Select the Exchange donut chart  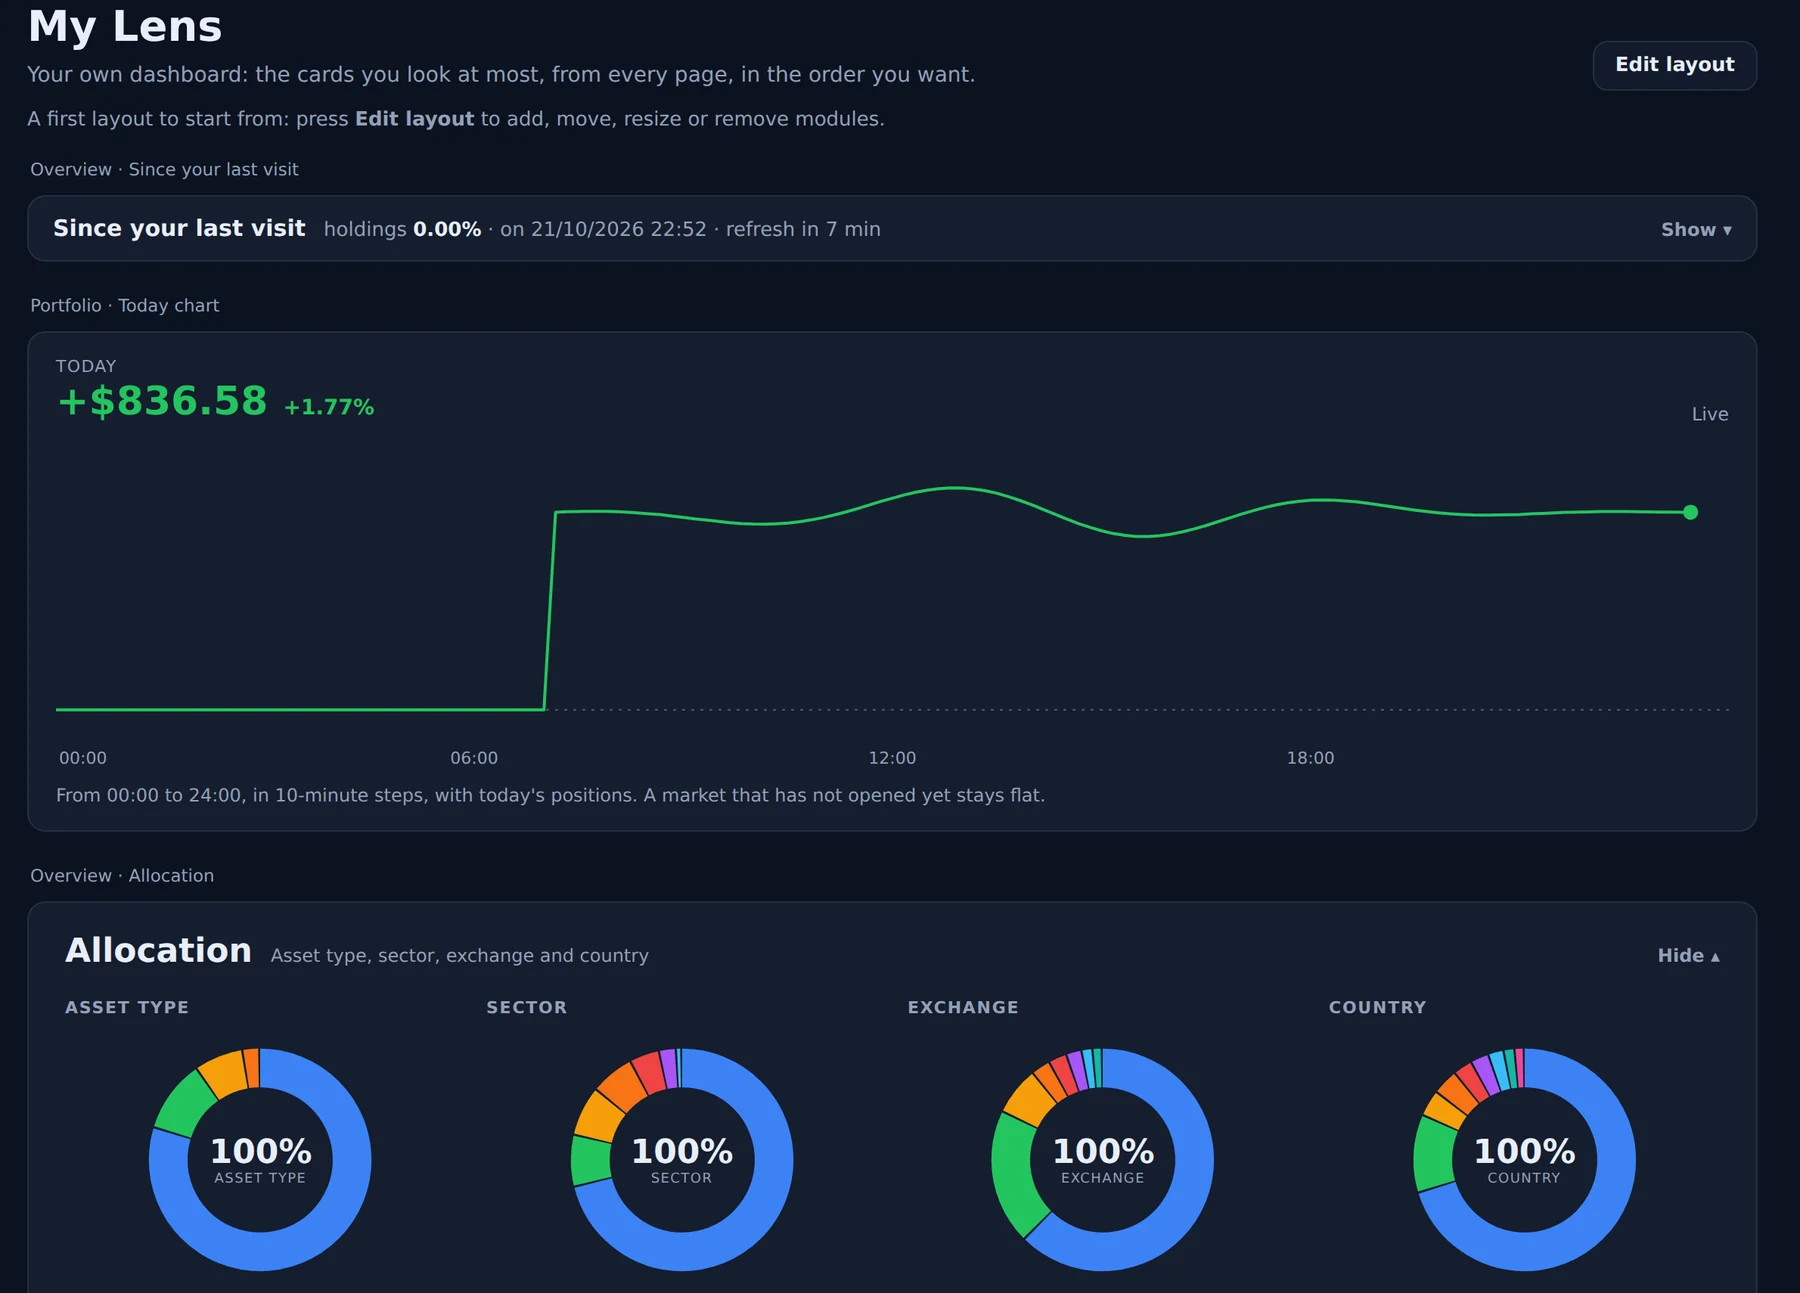click(1103, 1160)
